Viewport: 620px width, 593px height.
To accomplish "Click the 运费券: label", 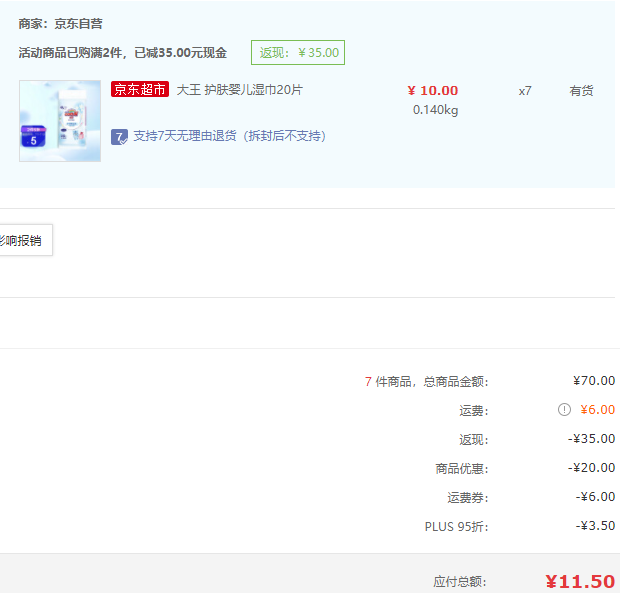I will click(468, 498).
